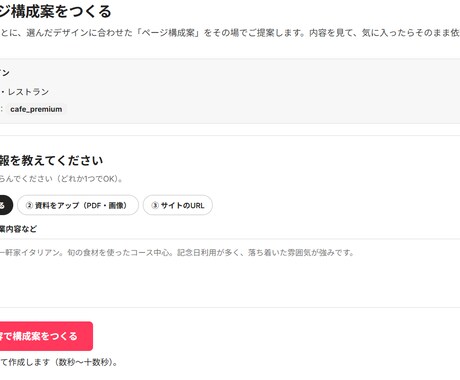Click the '・レストラン' category text
Viewport: 460px width, 380px height.
pyautogui.click(x=25, y=92)
